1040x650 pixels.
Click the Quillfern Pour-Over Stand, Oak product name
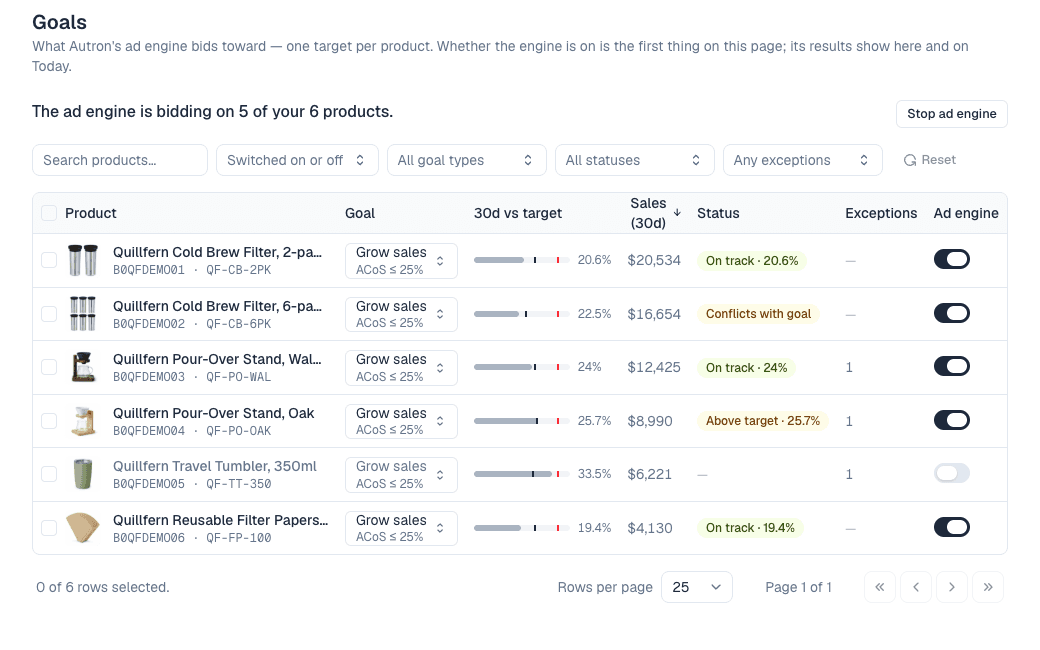coord(214,413)
